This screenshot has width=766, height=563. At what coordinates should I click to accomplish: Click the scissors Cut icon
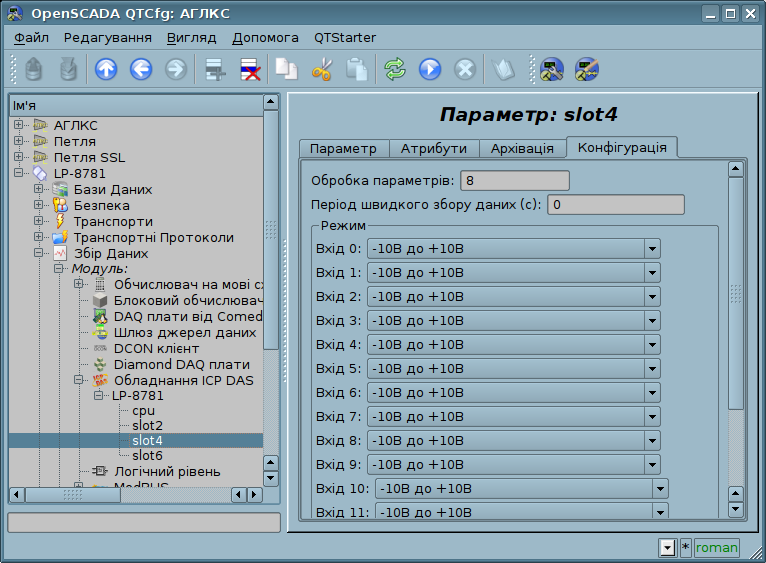tap(322, 69)
